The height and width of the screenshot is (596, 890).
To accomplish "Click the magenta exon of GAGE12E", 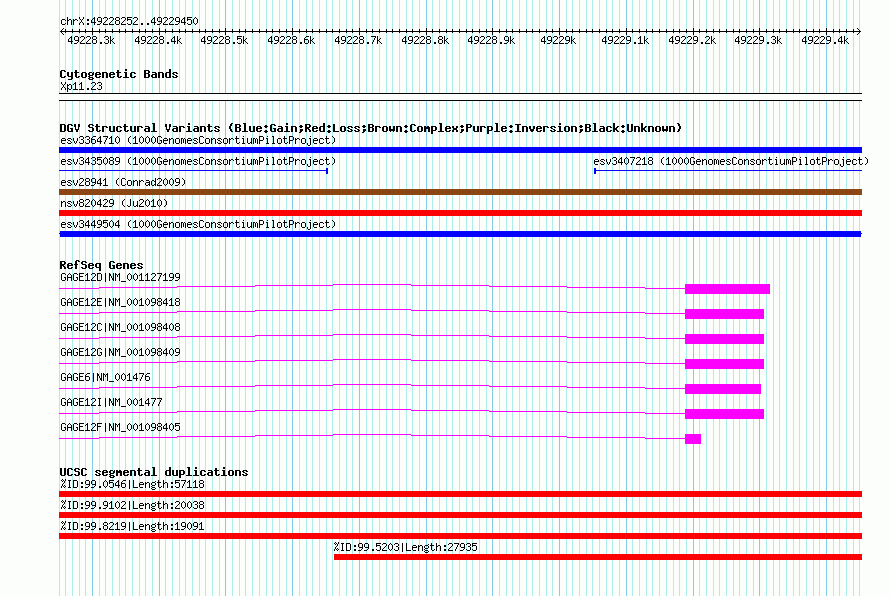I will point(724,314).
